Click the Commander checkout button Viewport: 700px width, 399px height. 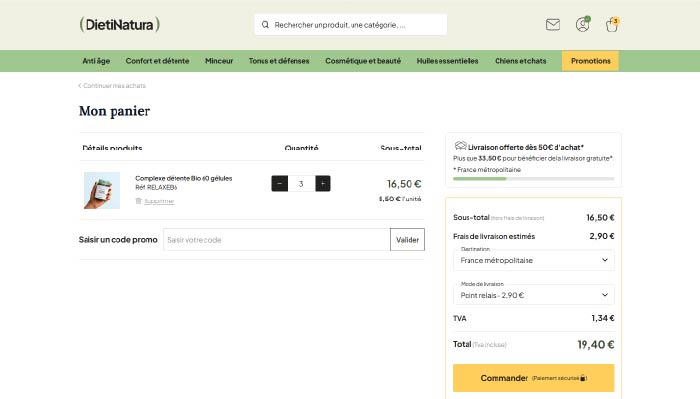[533, 378]
